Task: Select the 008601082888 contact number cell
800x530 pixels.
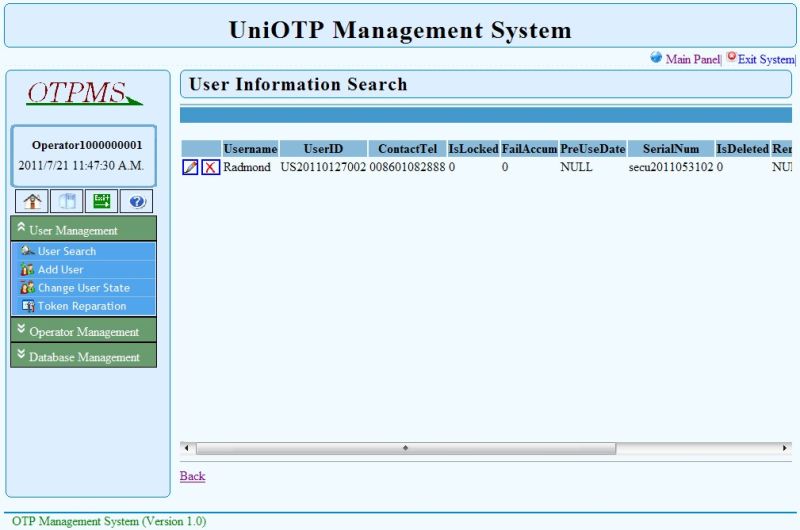Action: [408, 167]
